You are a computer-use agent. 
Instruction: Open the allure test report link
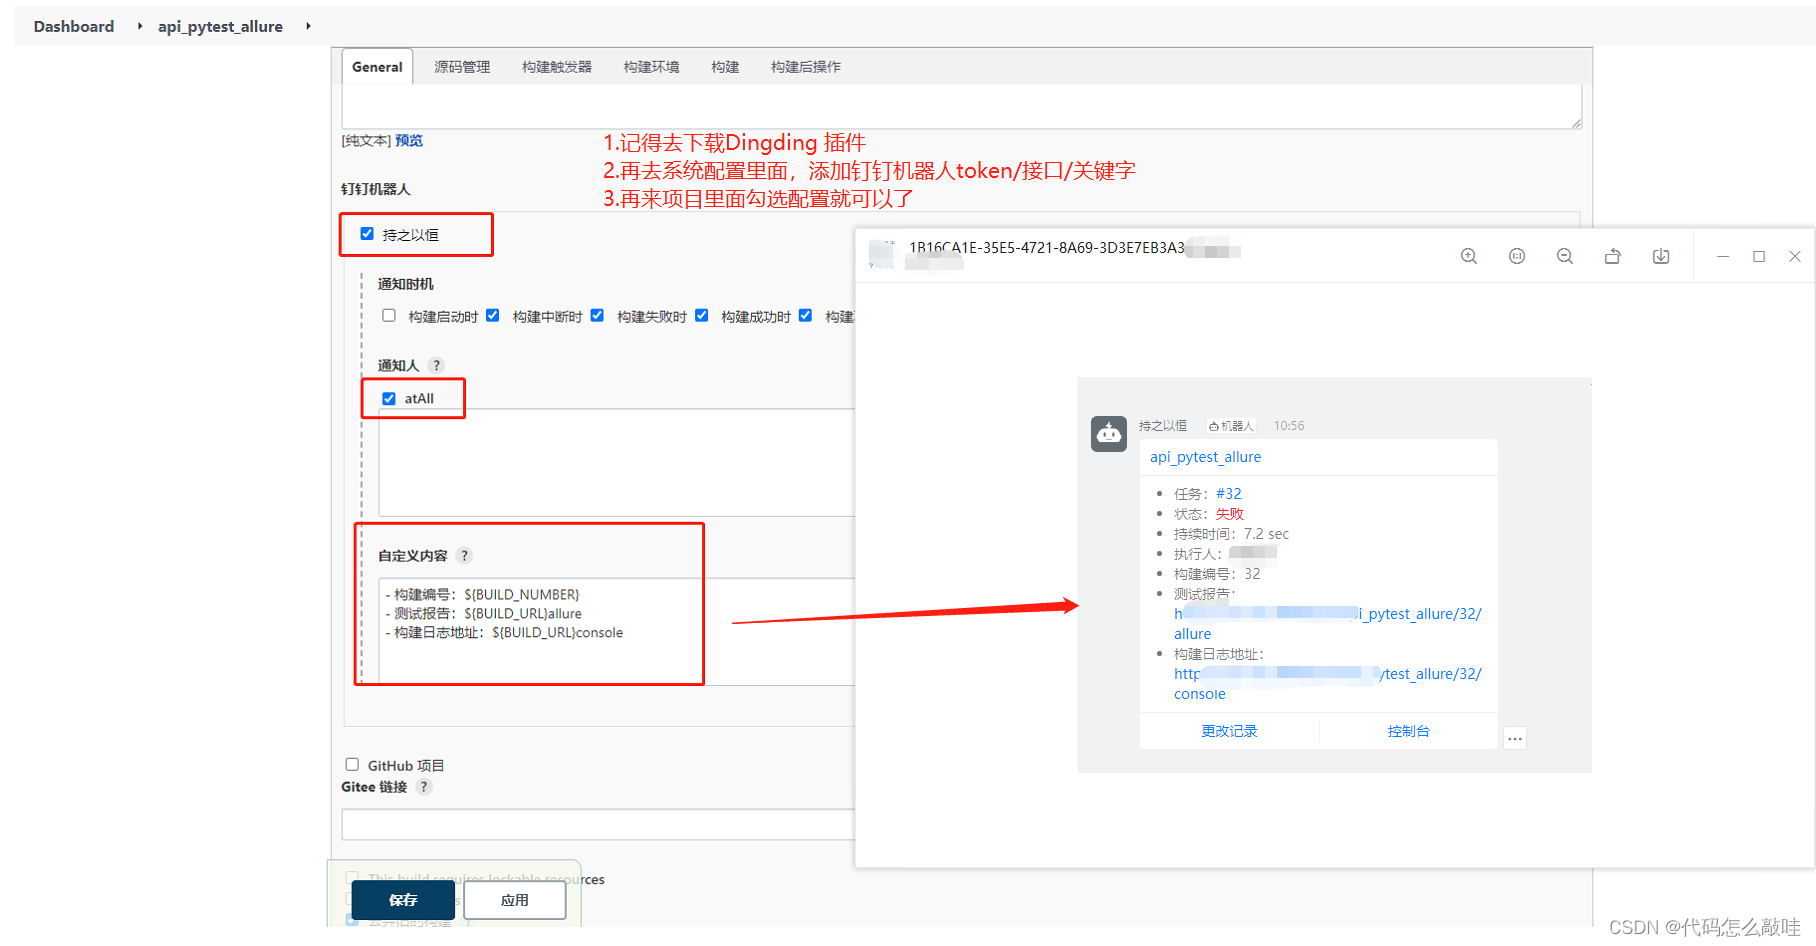[x=1327, y=624]
